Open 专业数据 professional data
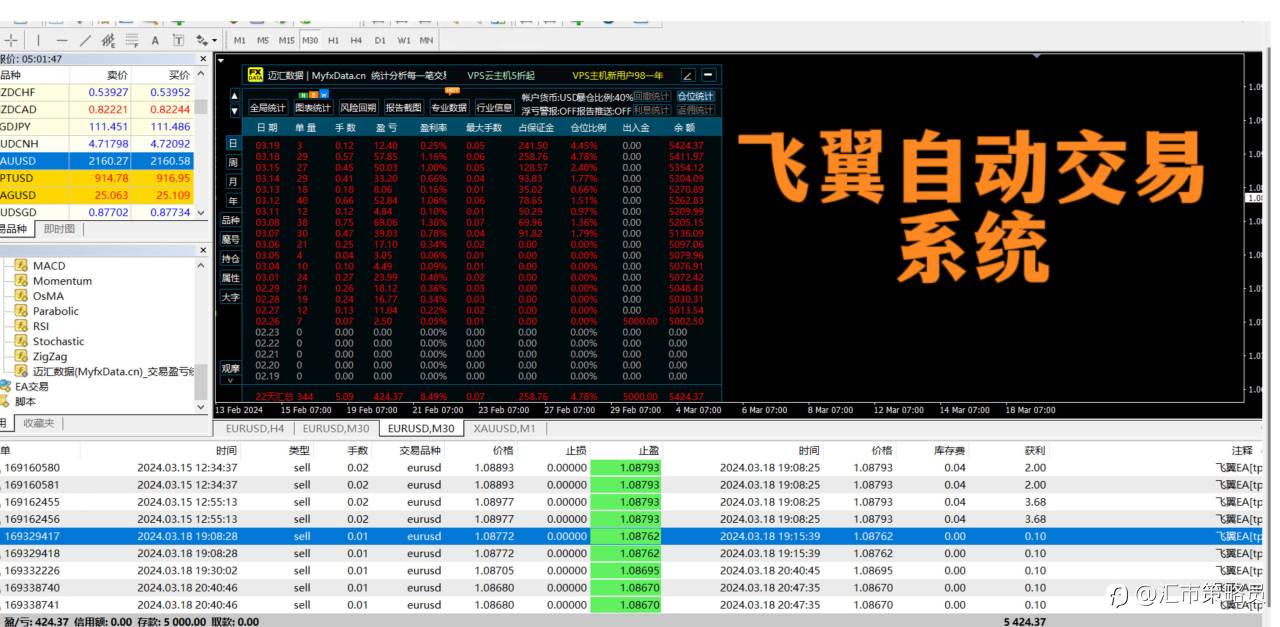 pos(449,108)
